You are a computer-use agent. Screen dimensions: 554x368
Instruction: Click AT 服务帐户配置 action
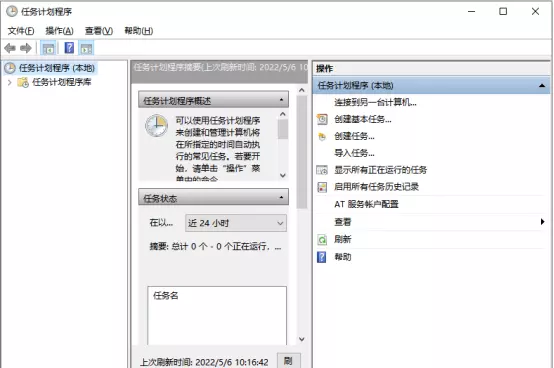coord(366,204)
